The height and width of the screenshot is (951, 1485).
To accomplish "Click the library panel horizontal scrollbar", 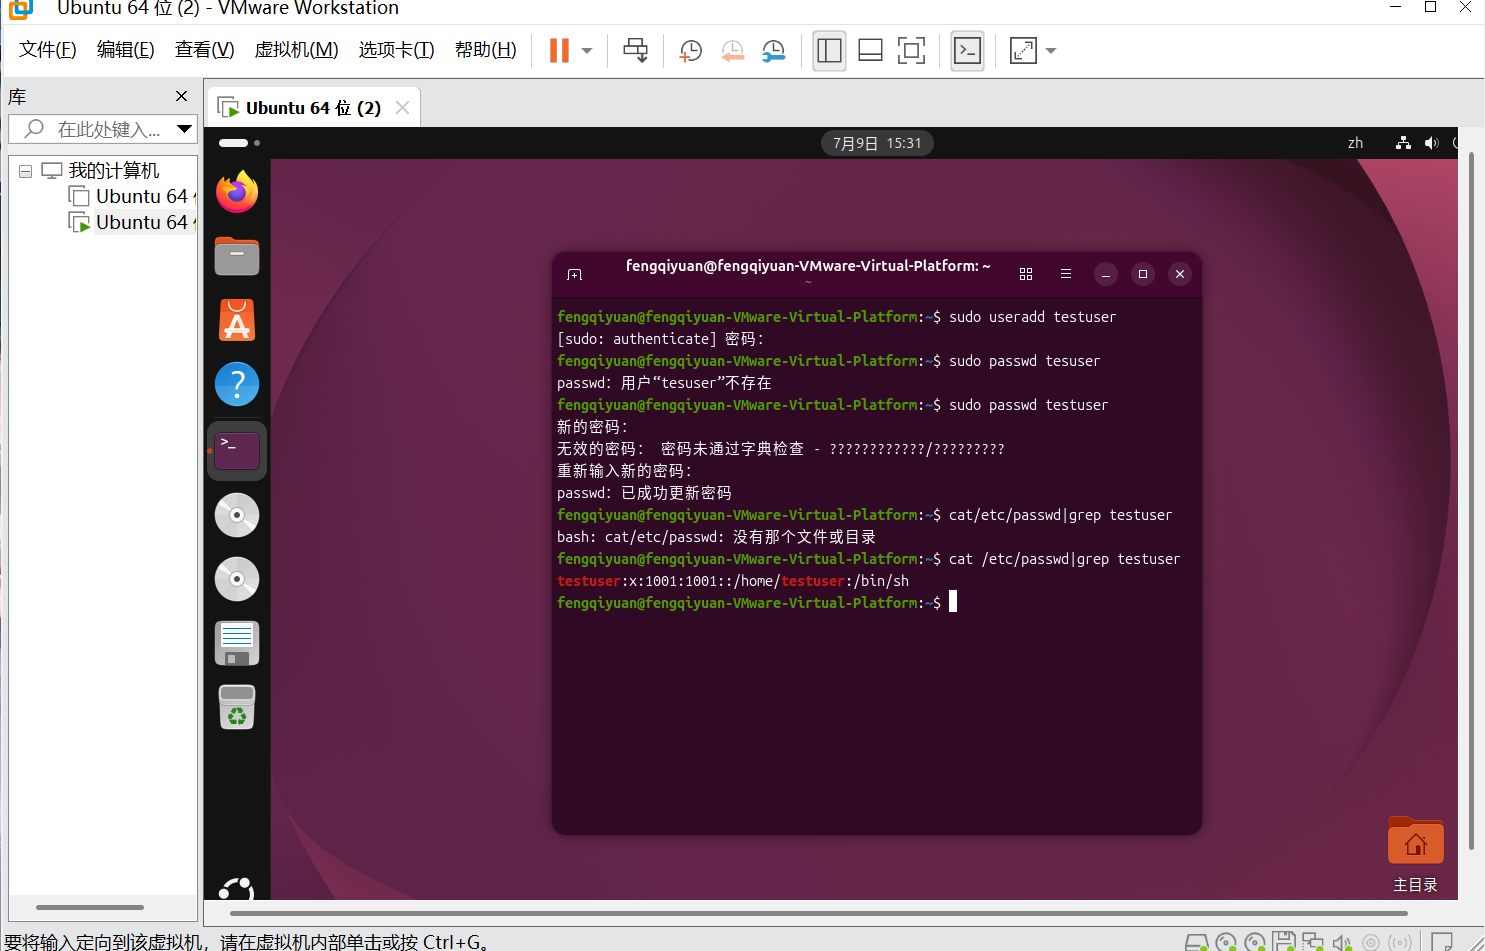I will [90, 907].
